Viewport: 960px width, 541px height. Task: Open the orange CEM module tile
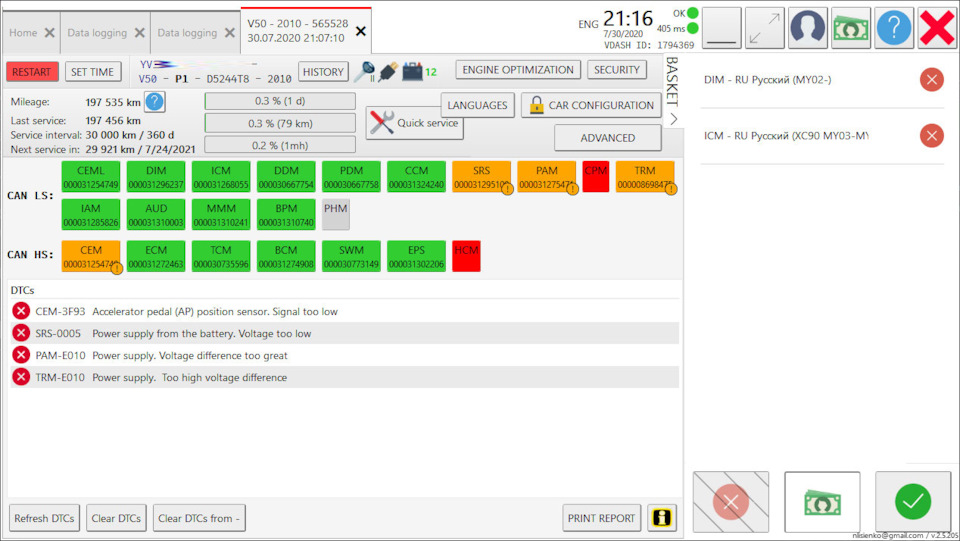coord(91,256)
